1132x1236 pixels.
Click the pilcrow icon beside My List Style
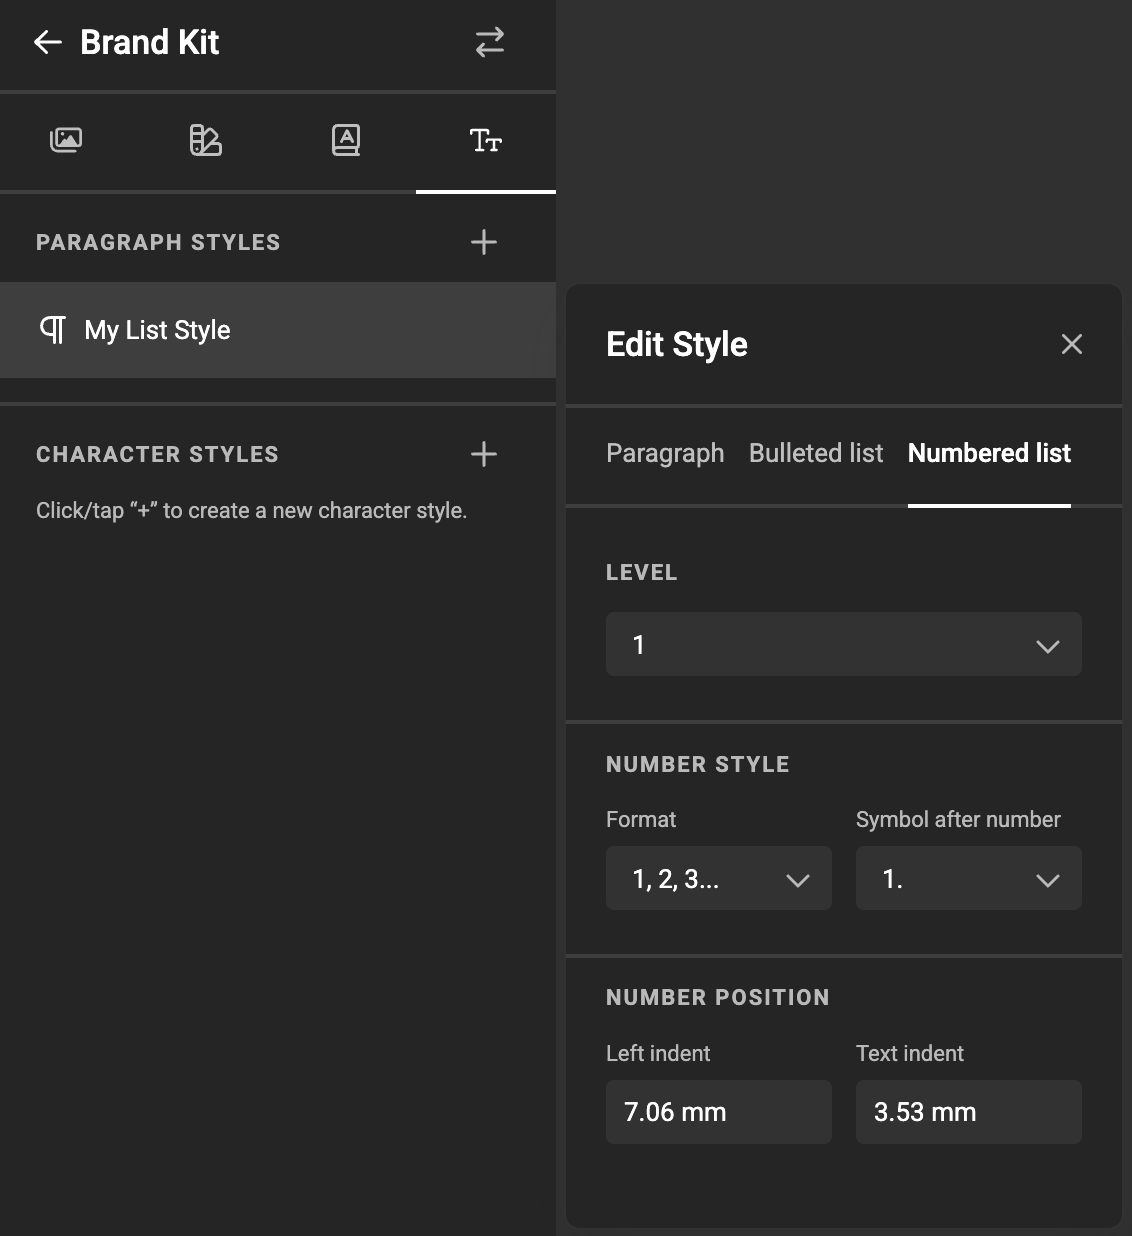(53, 330)
